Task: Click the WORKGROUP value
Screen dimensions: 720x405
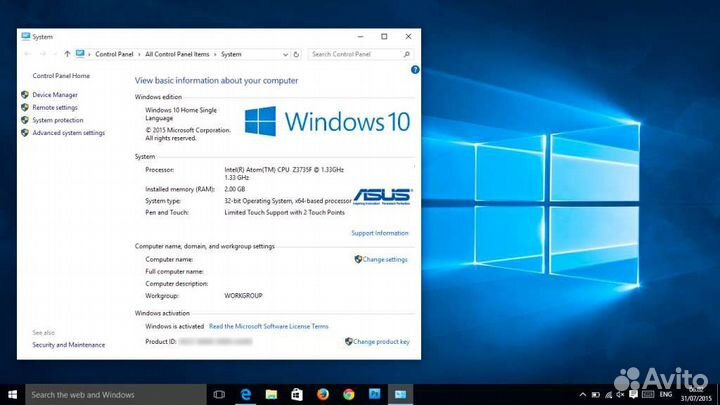Action: [x=243, y=296]
